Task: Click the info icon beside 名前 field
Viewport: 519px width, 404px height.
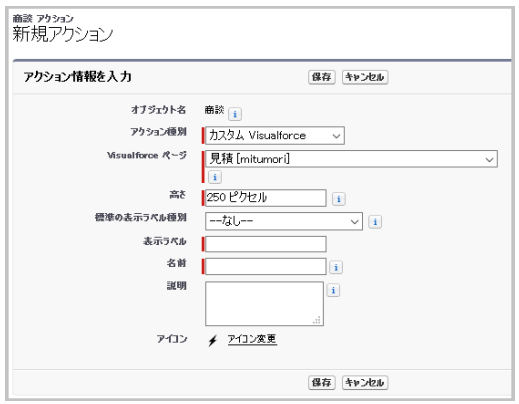Action: pyautogui.click(x=336, y=267)
